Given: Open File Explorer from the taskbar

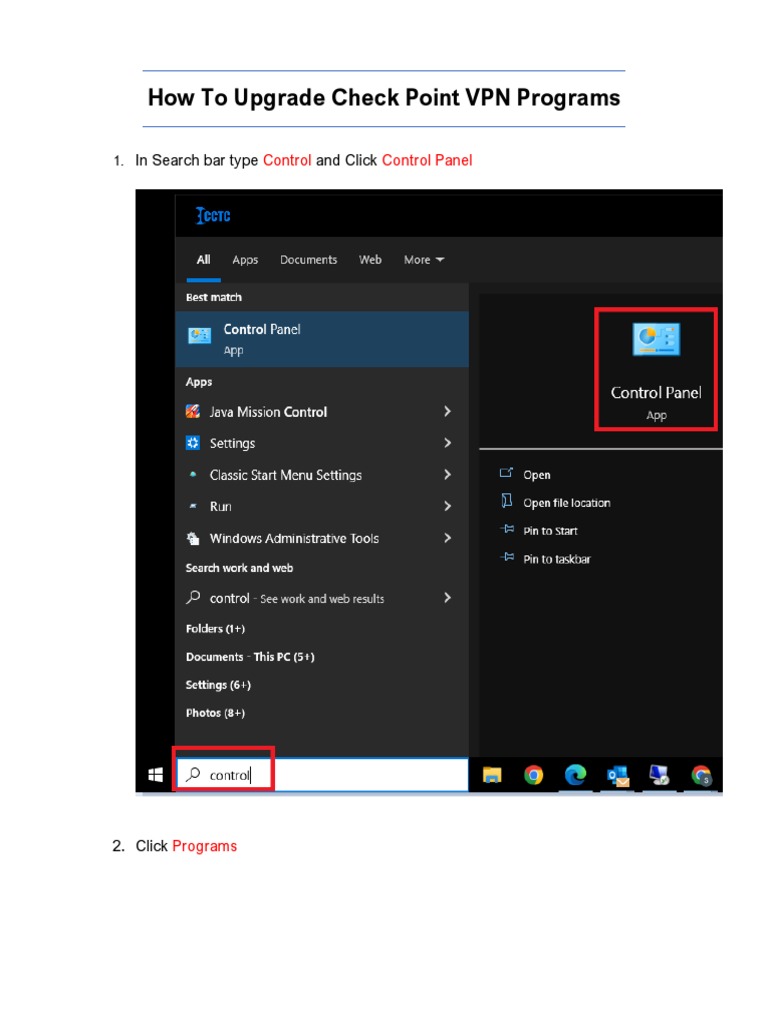Looking at the screenshot, I should tap(492, 775).
